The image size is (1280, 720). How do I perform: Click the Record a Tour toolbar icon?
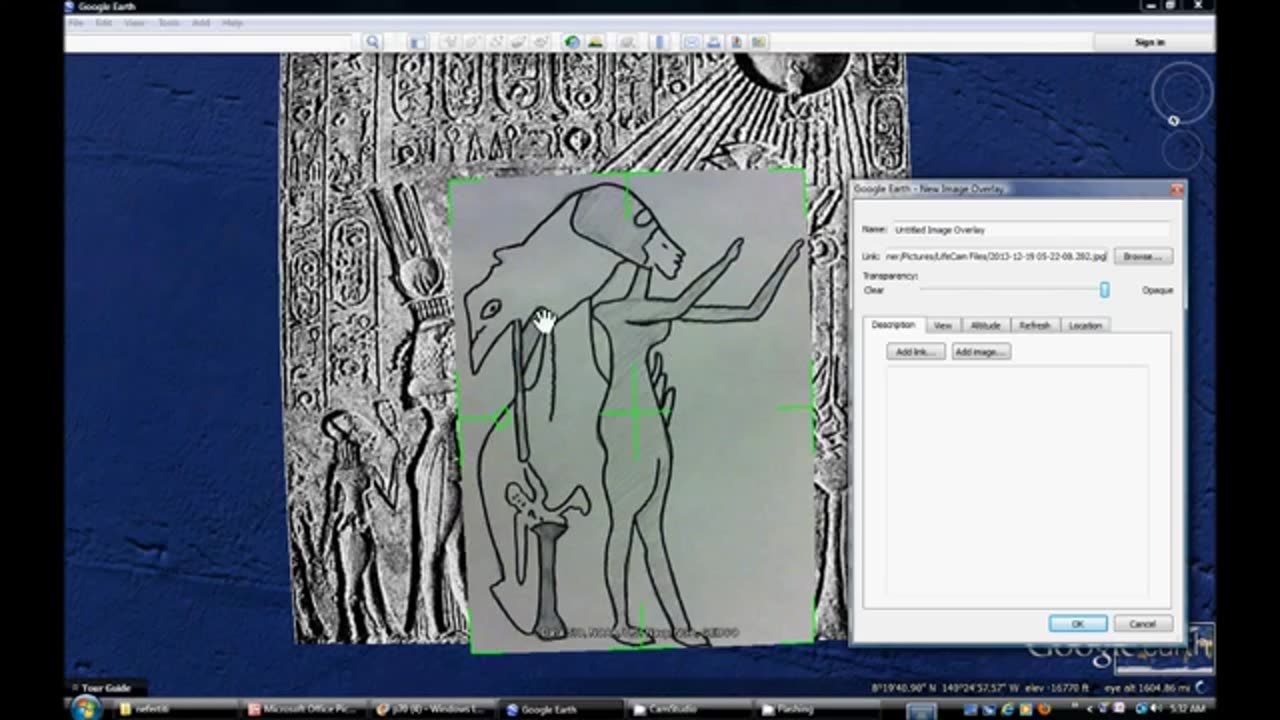tap(541, 42)
